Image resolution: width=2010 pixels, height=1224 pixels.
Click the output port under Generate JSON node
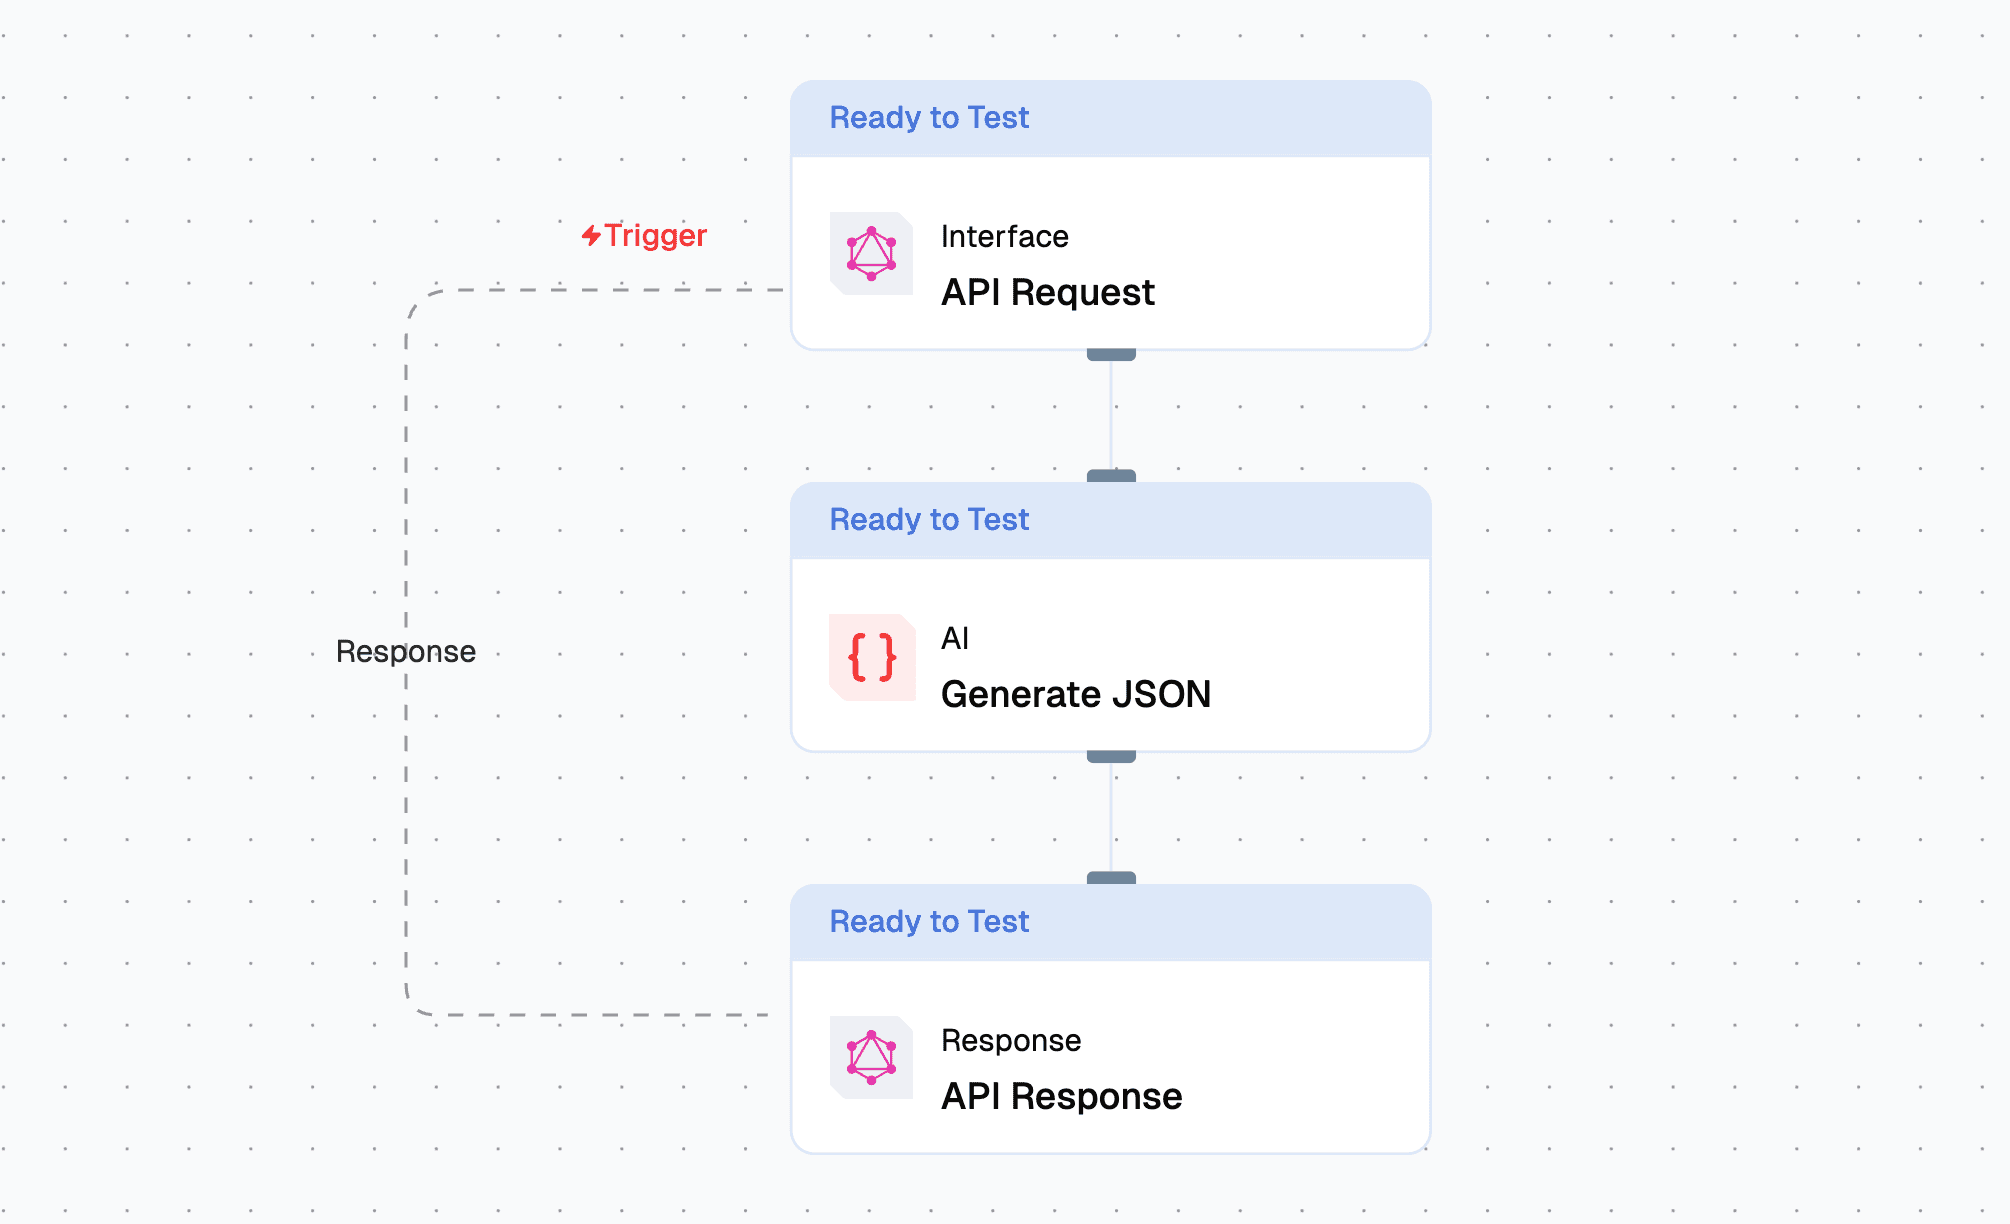[1110, 757]
